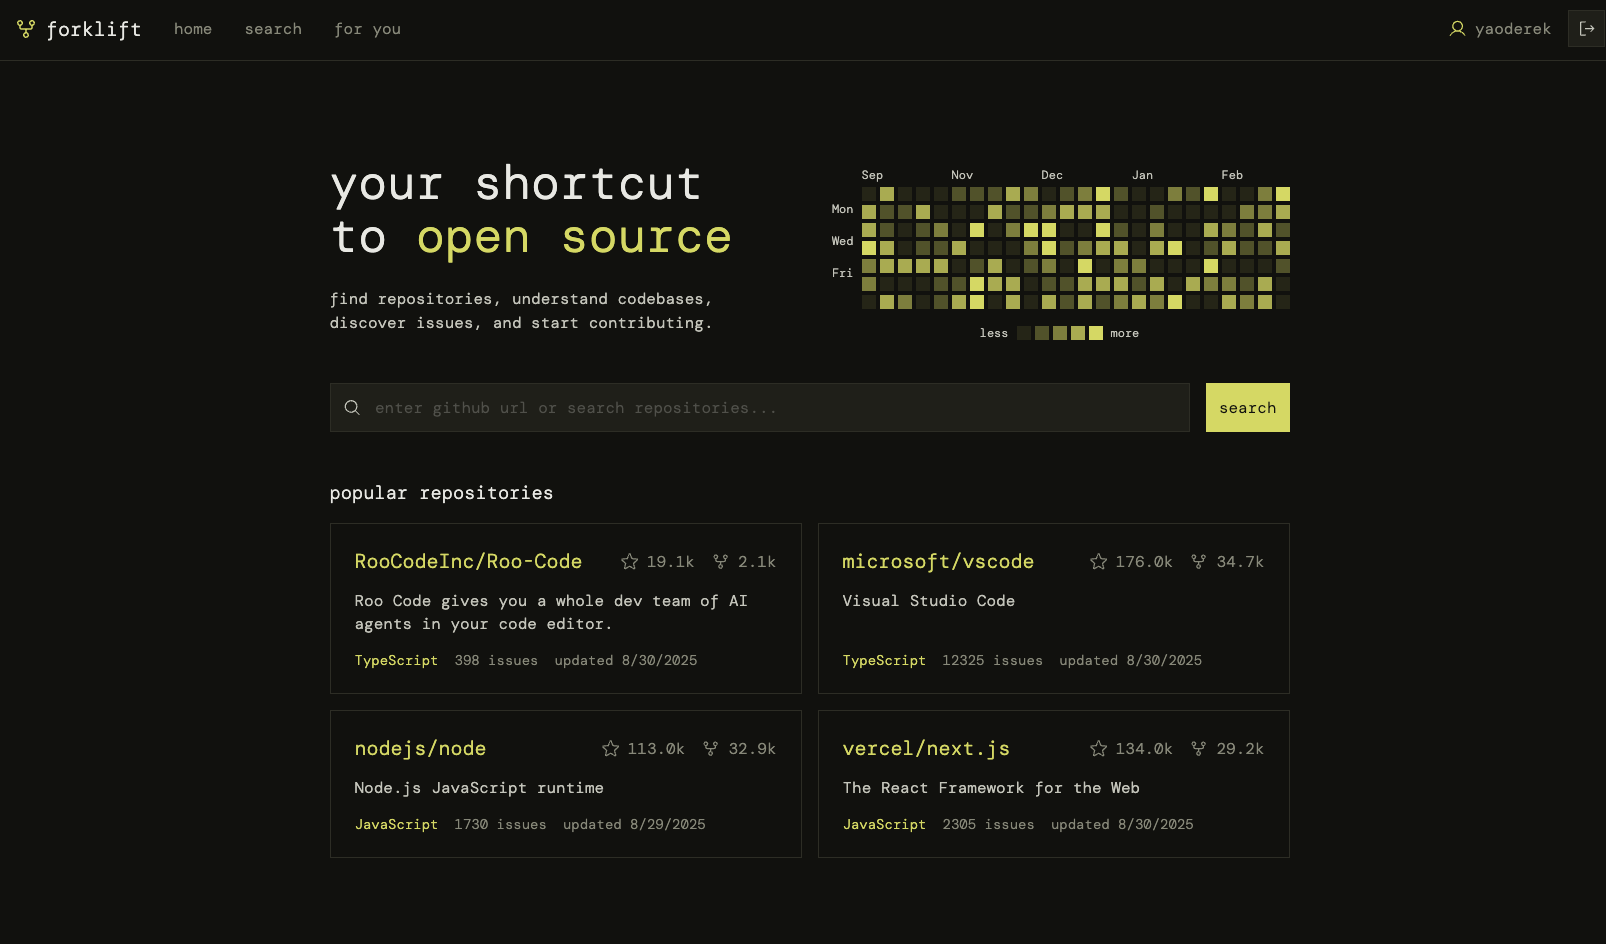Click the 'Sep' month label on the heatmap
The image size is (1606, 944).
pyautogui.click(x=872, y=175)
